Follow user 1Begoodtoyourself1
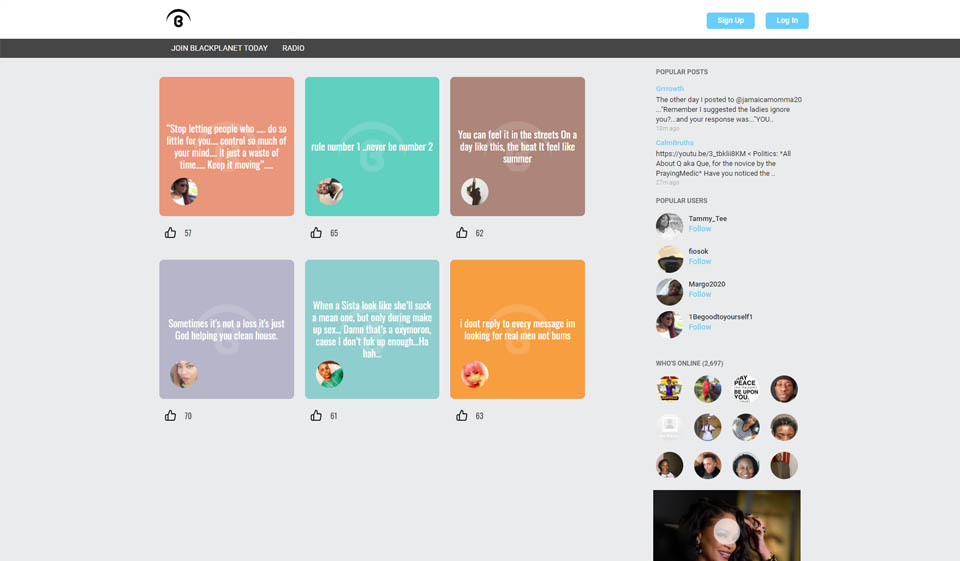 (x=700, y=327)
